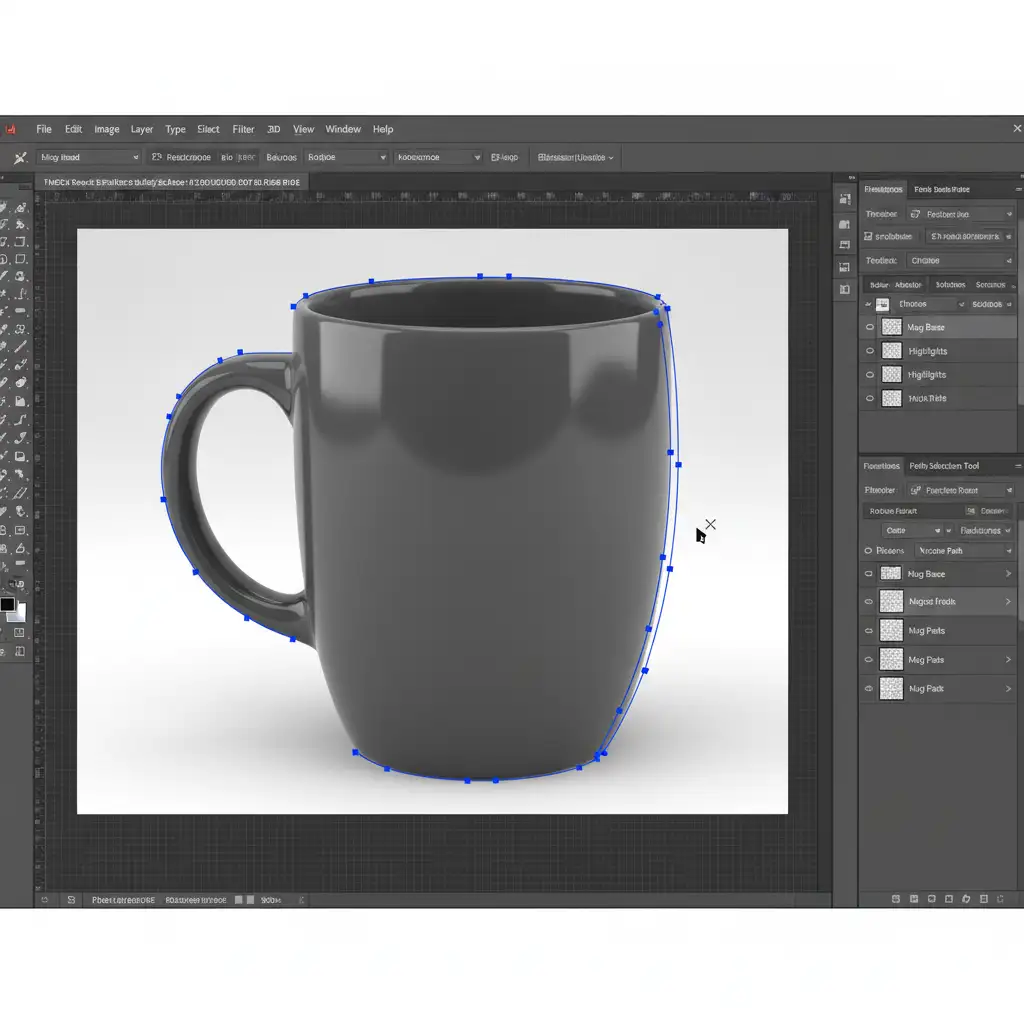Click the black foreground color swatch

click(x=8, y=604)
